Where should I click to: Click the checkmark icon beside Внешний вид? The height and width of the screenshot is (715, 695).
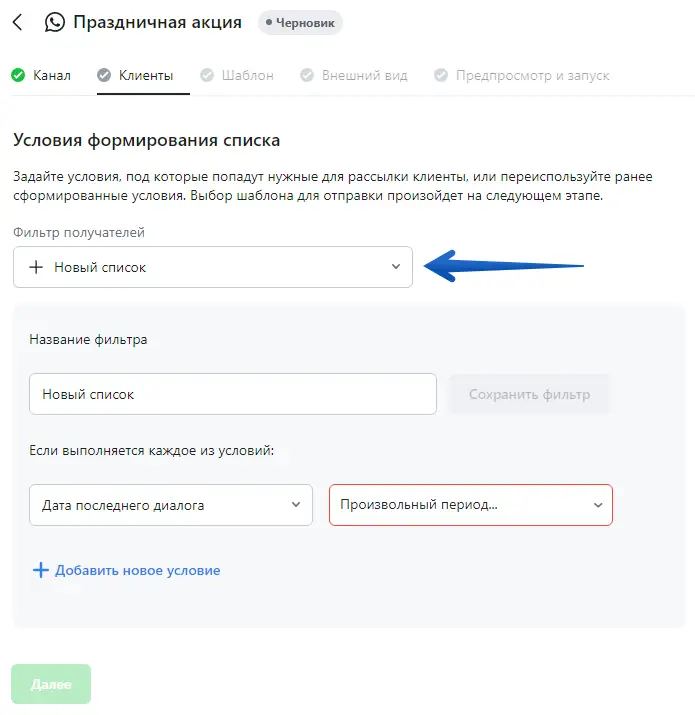pos(306,75)
